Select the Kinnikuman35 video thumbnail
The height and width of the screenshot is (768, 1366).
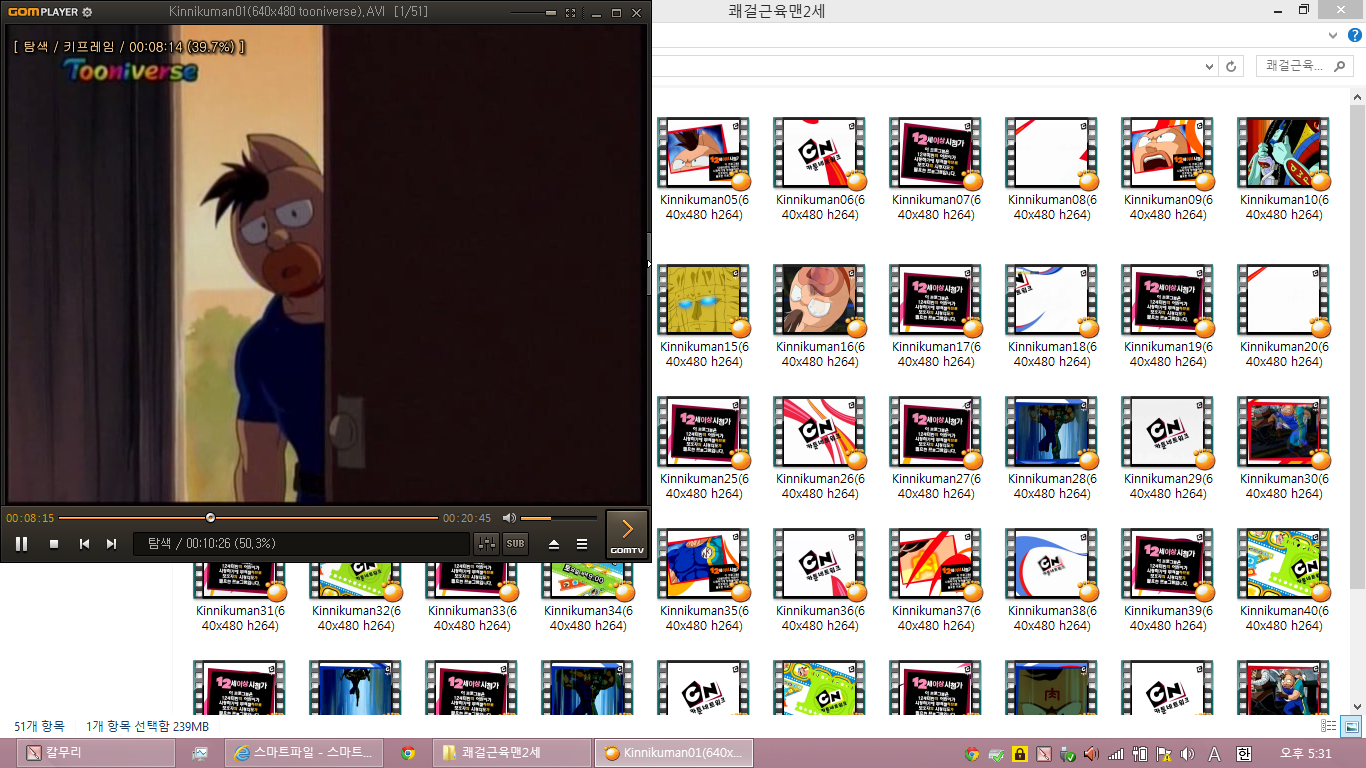(703, 564)
